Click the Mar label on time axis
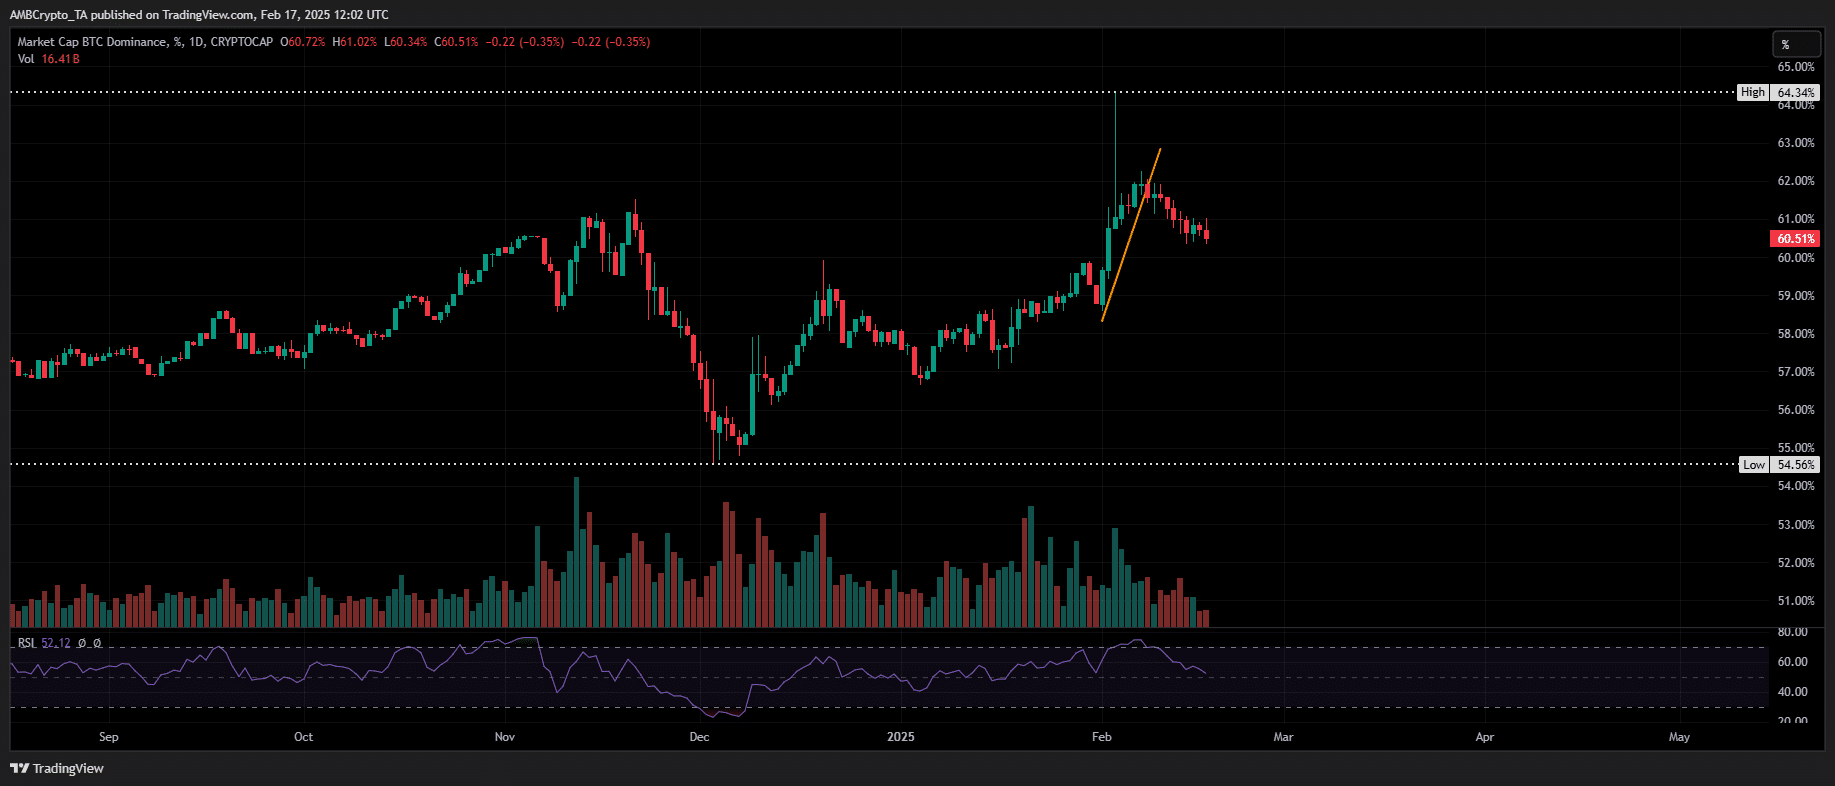This screenshot has height=786, width=1835. 1283,737
